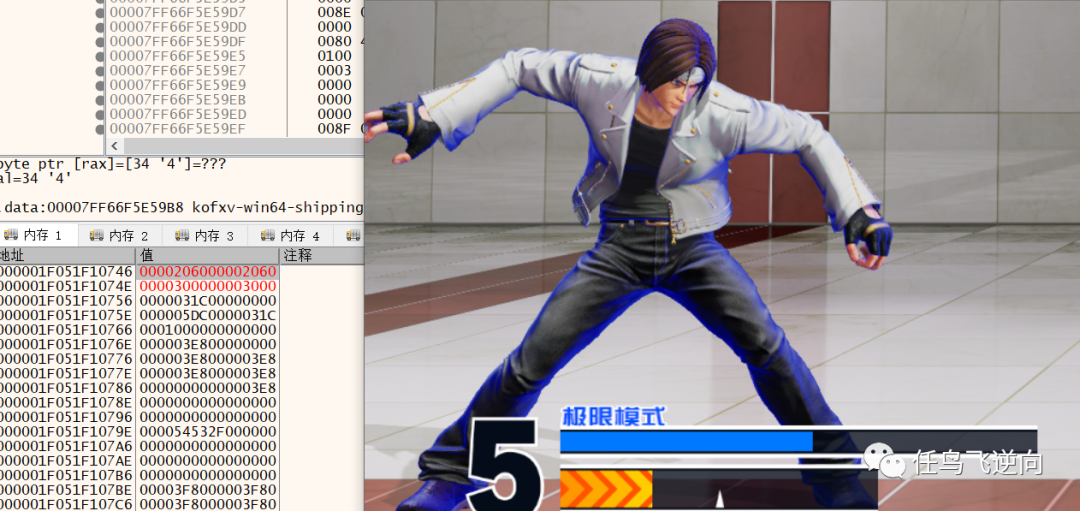Select red value 0000300000003000
This screenshot has width=1080, height=511.
[x=208, y=286]
